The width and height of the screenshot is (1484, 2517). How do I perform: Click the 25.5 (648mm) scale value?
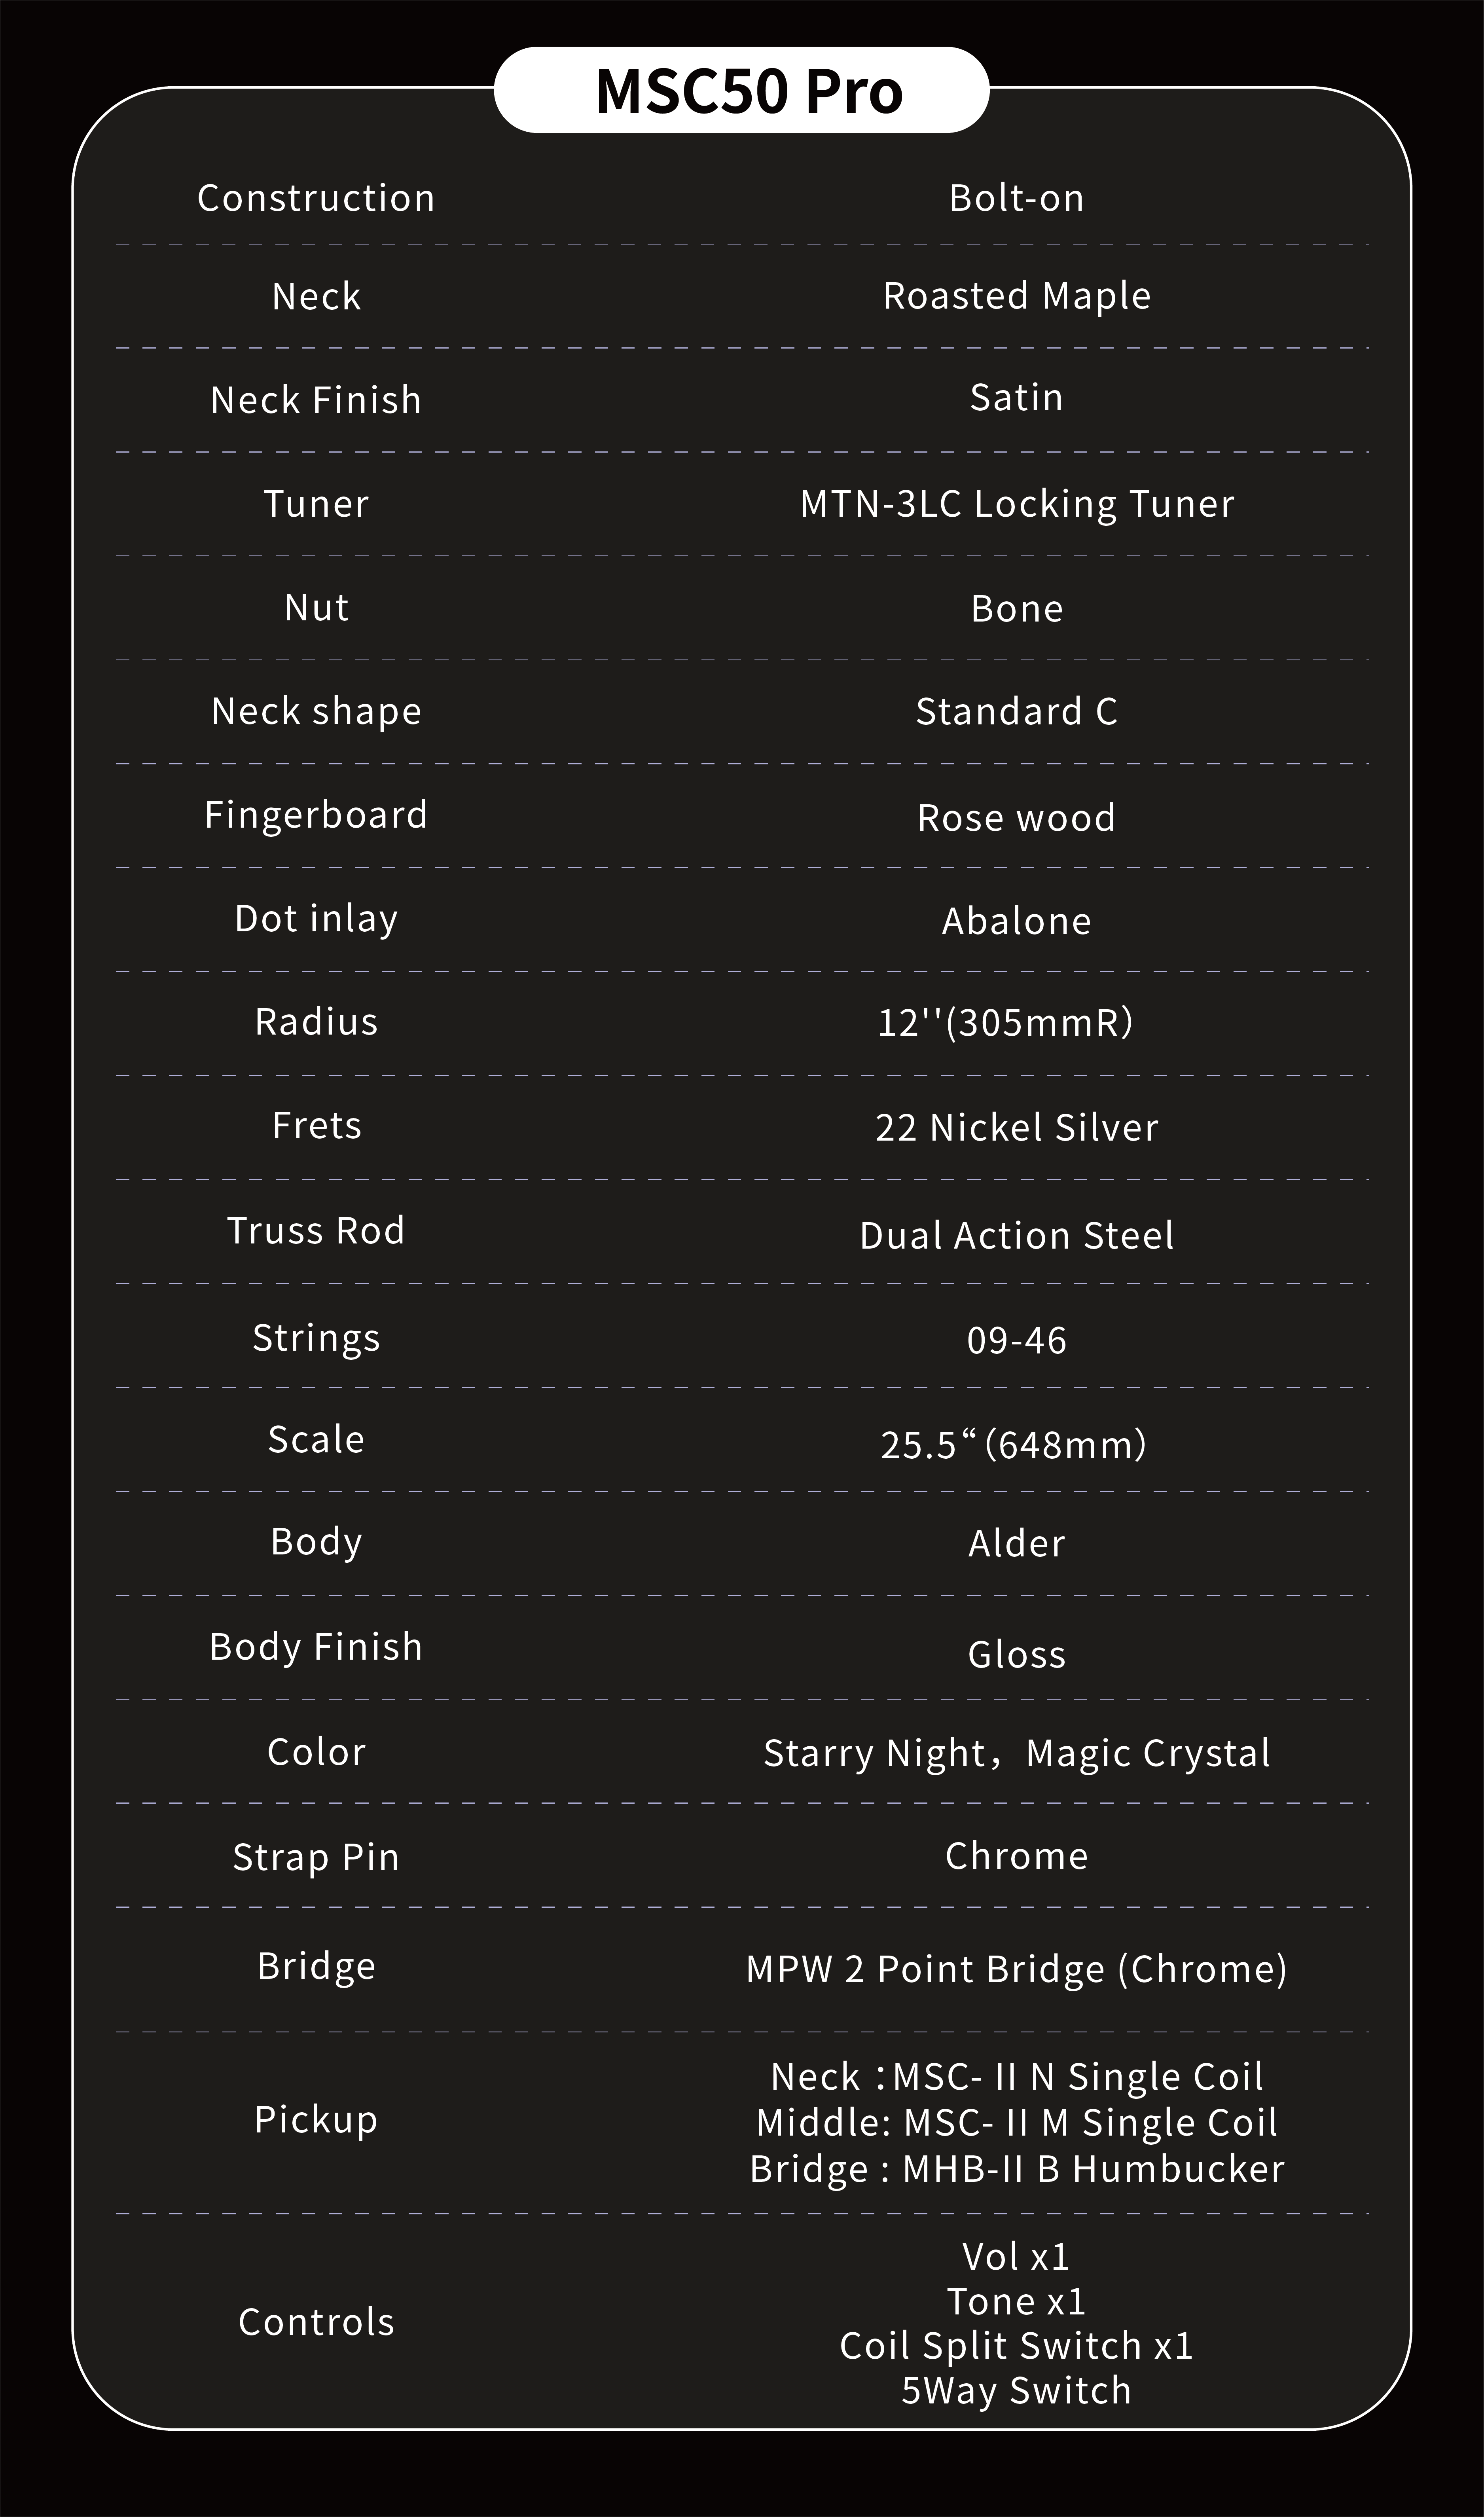tap(1013, 1444)
